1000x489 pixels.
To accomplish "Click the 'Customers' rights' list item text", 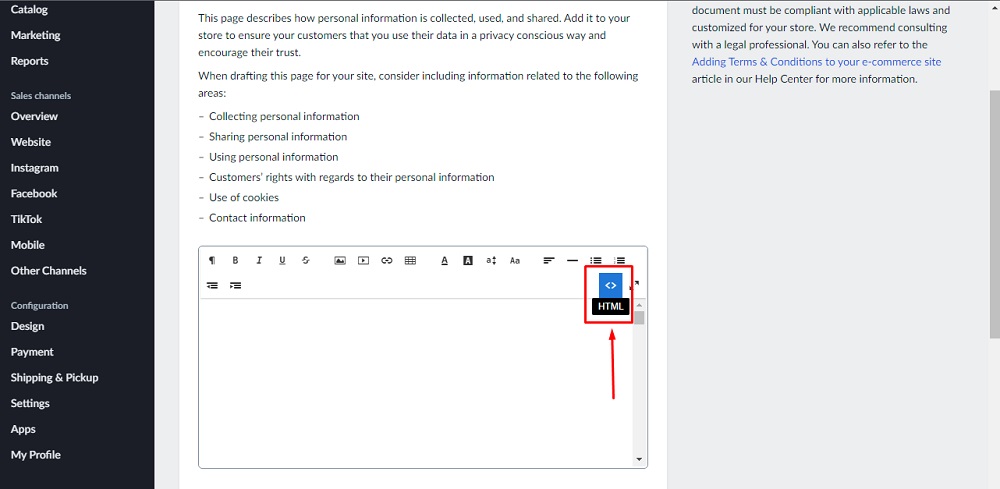I will [x=351, y=177].
